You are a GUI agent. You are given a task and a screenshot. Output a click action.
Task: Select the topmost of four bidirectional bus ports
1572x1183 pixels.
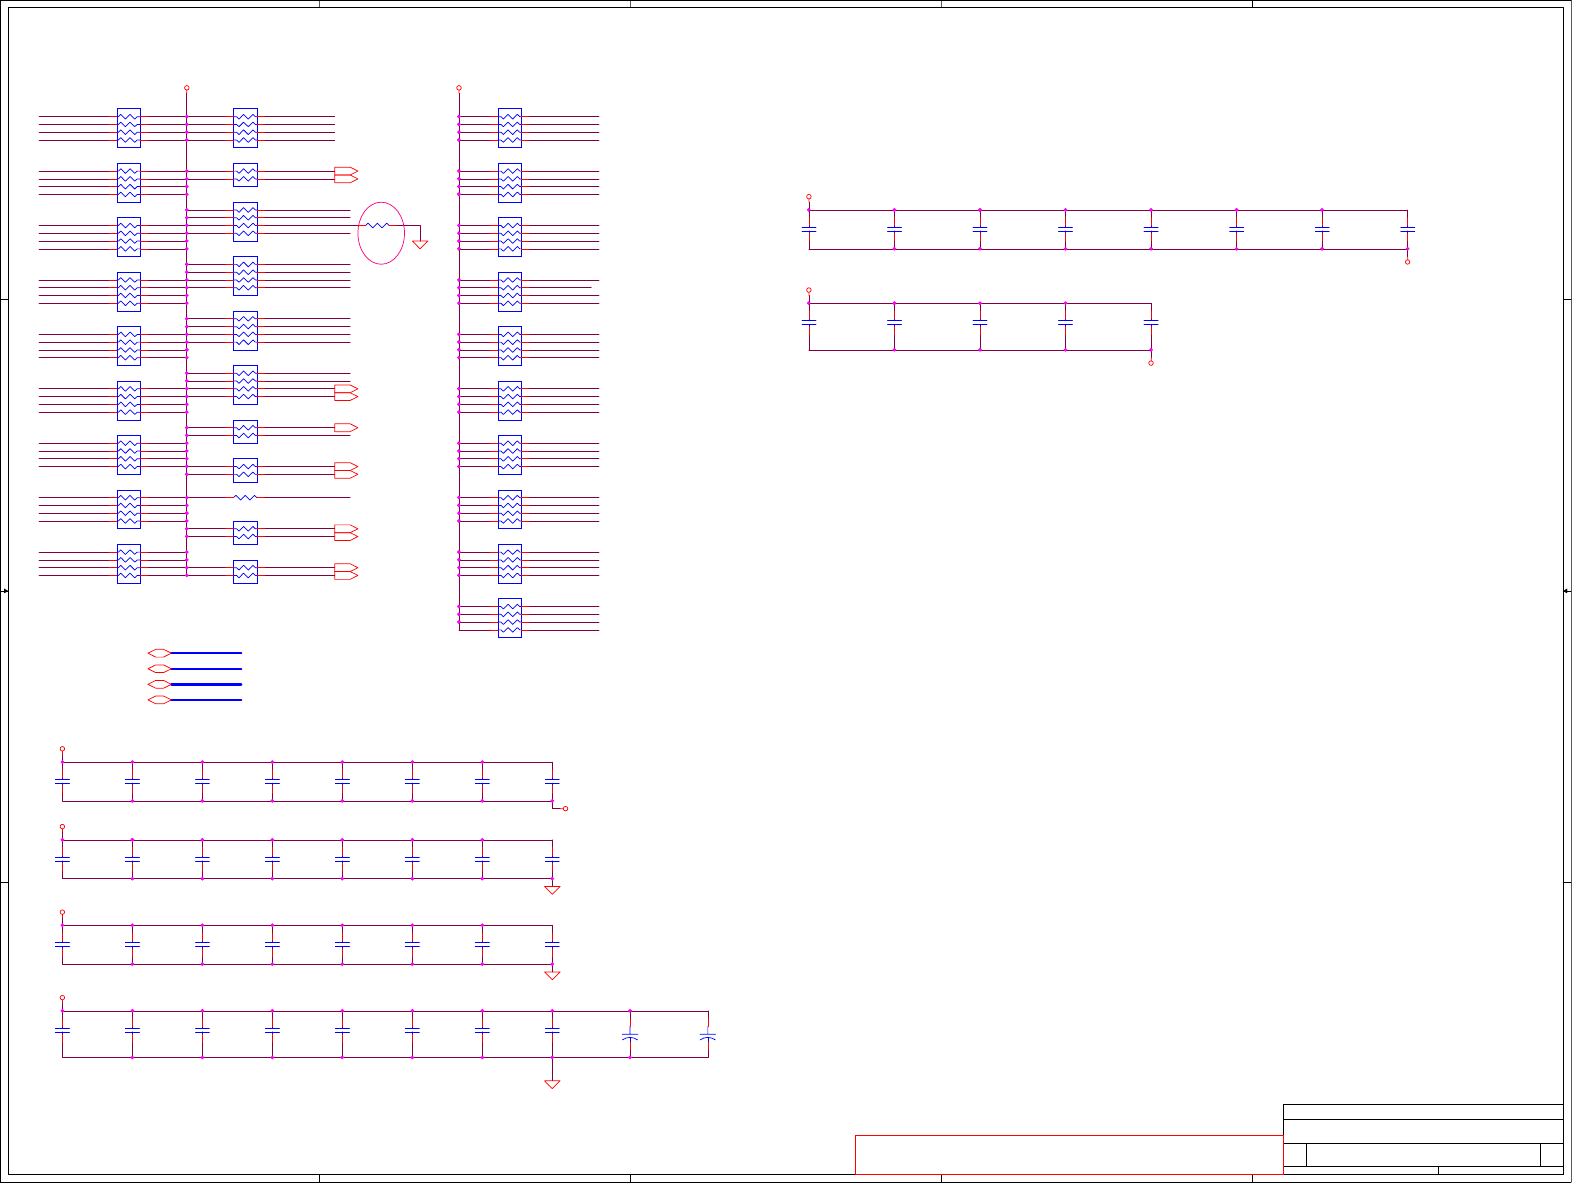(x=159, y=653)
